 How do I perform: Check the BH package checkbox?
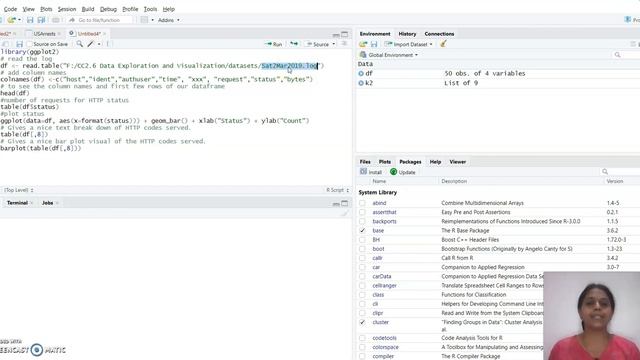pyautogui.click(x=362, y=240)
